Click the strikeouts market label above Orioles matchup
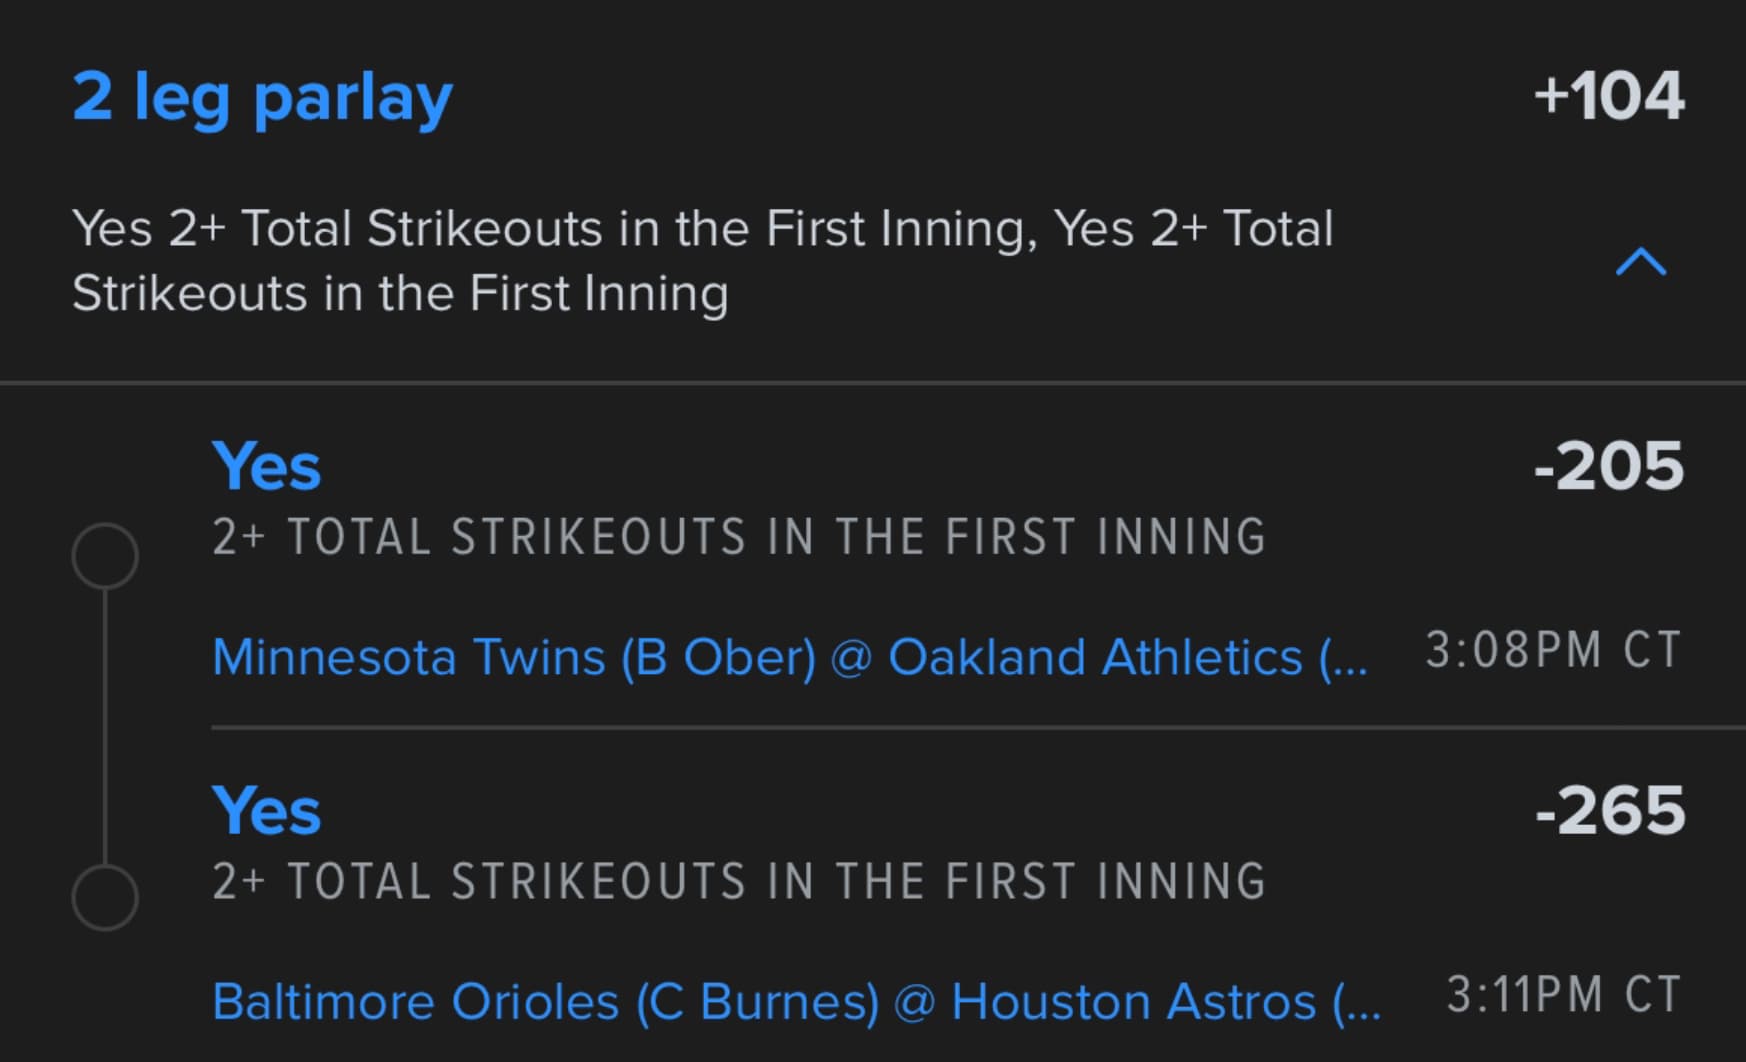The width and height of the screenshot is (1746, 1062). pos(738,881)
